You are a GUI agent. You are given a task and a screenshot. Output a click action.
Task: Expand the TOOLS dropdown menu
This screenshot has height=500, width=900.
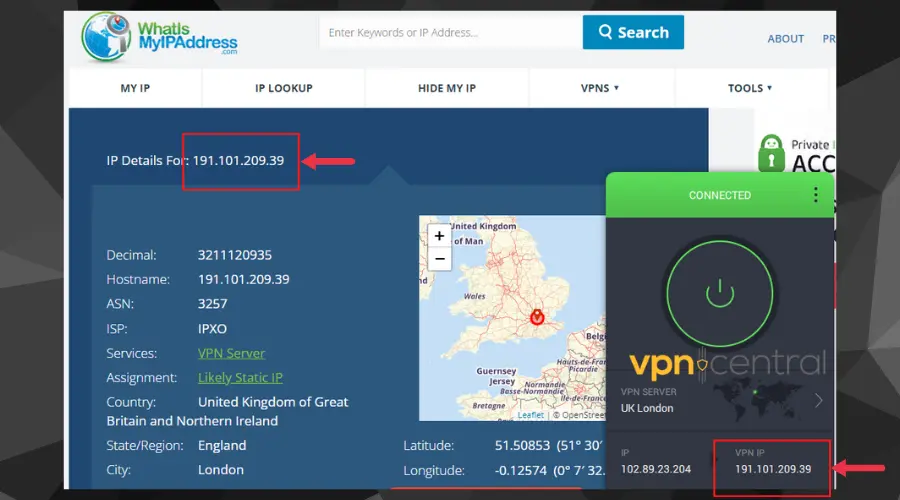coord(750,88)
